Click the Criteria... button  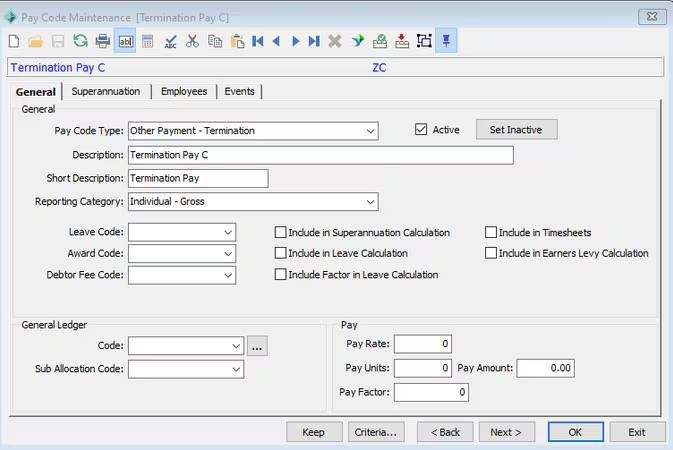tap(377, 432)
